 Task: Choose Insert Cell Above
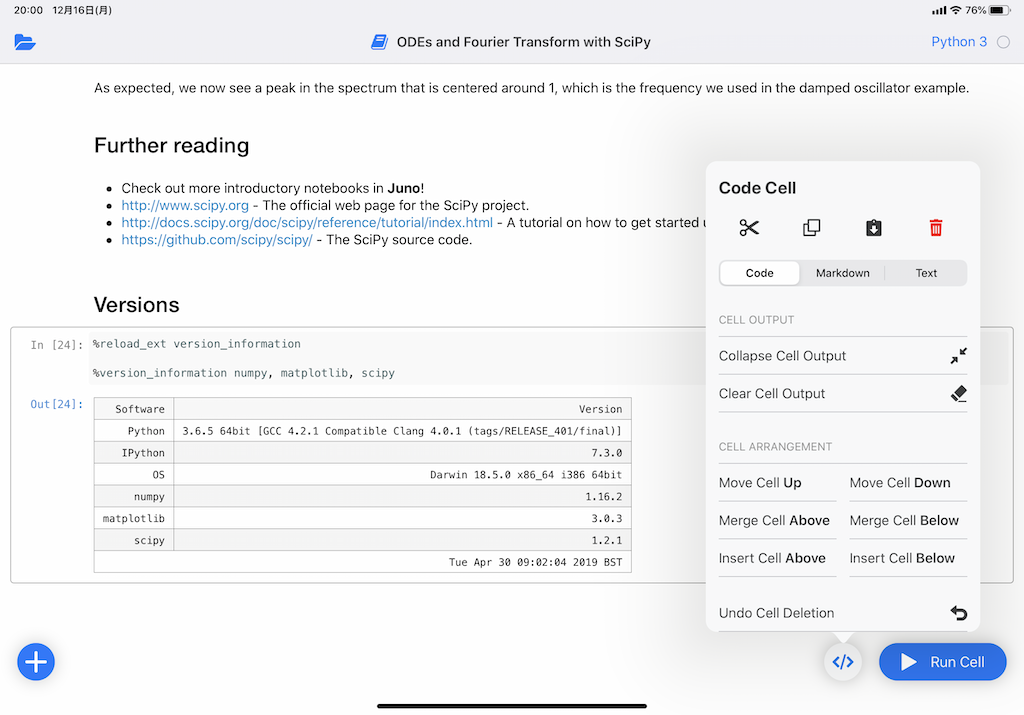pyautogui.click(x=777, y=559)
